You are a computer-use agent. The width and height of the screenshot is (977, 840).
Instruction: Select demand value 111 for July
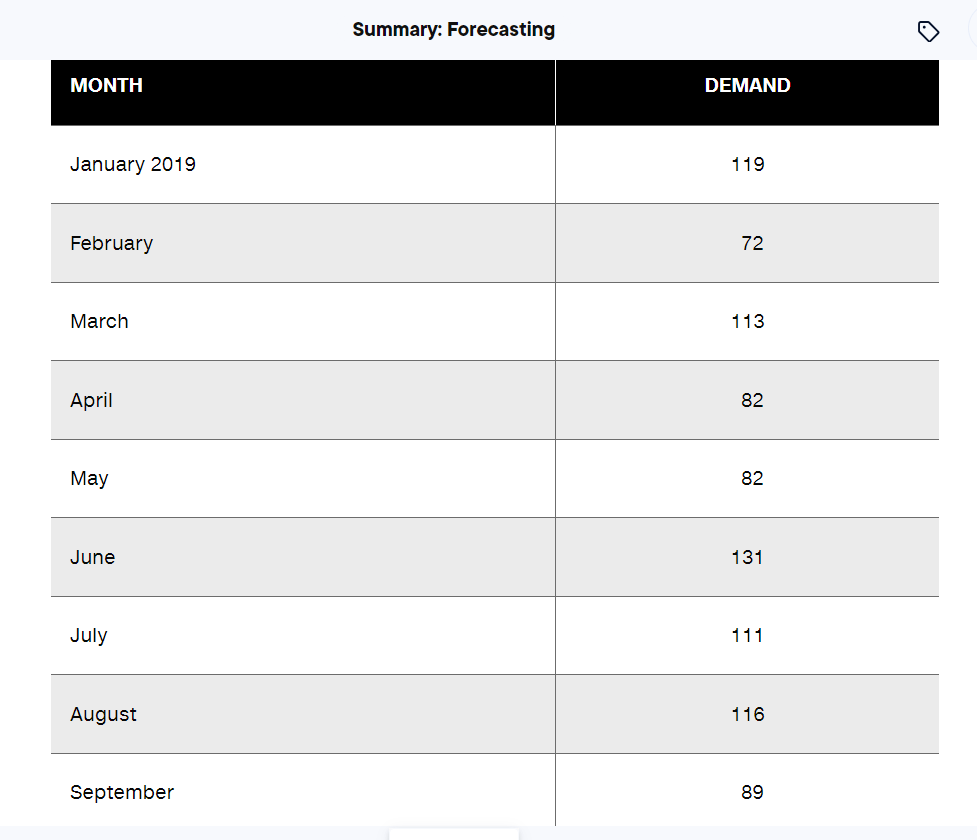pyautogui.click(x=747, y=636)
